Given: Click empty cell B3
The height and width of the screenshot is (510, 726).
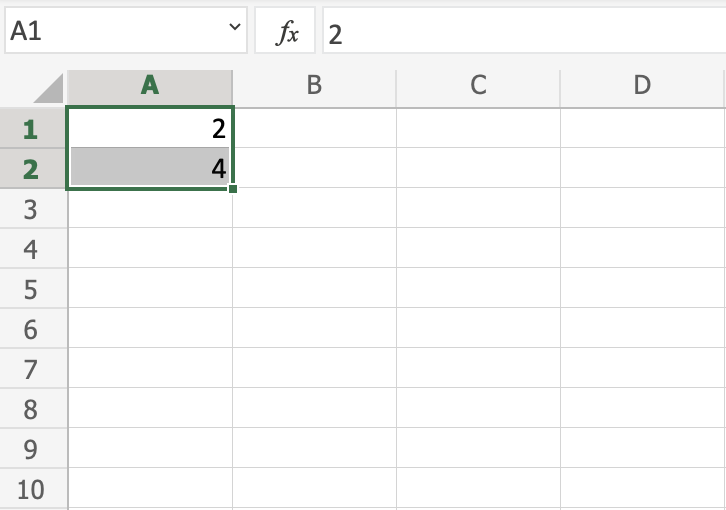Looking at the screenshot, I should click(x=314, y=208).
